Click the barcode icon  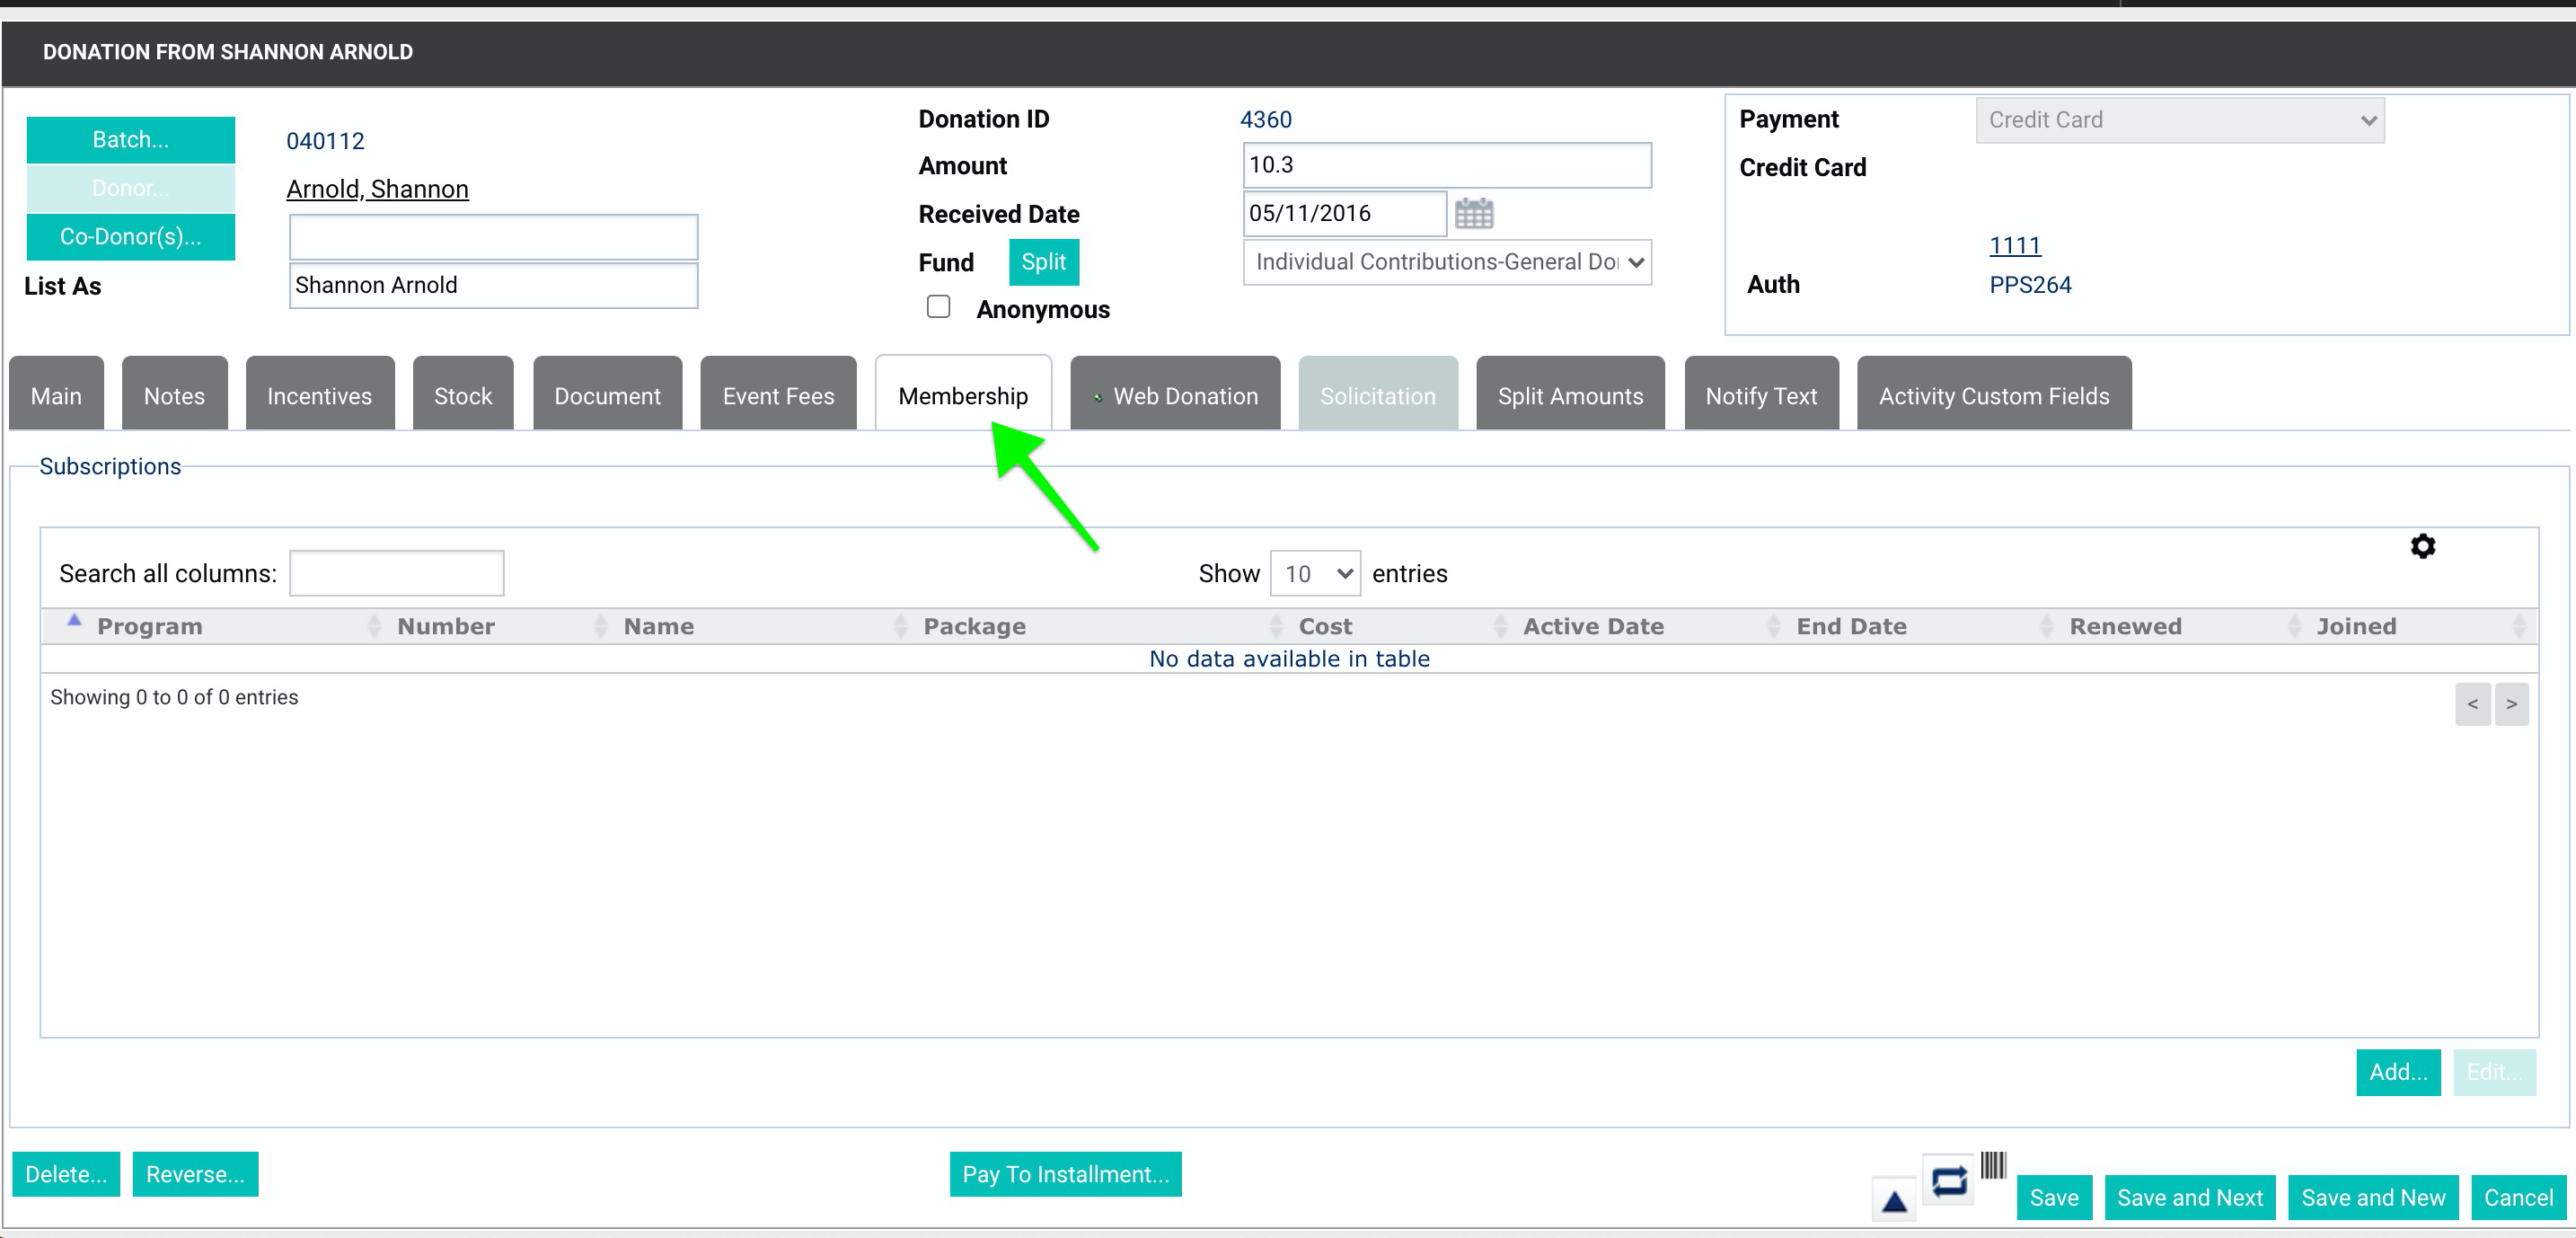1993,1165
